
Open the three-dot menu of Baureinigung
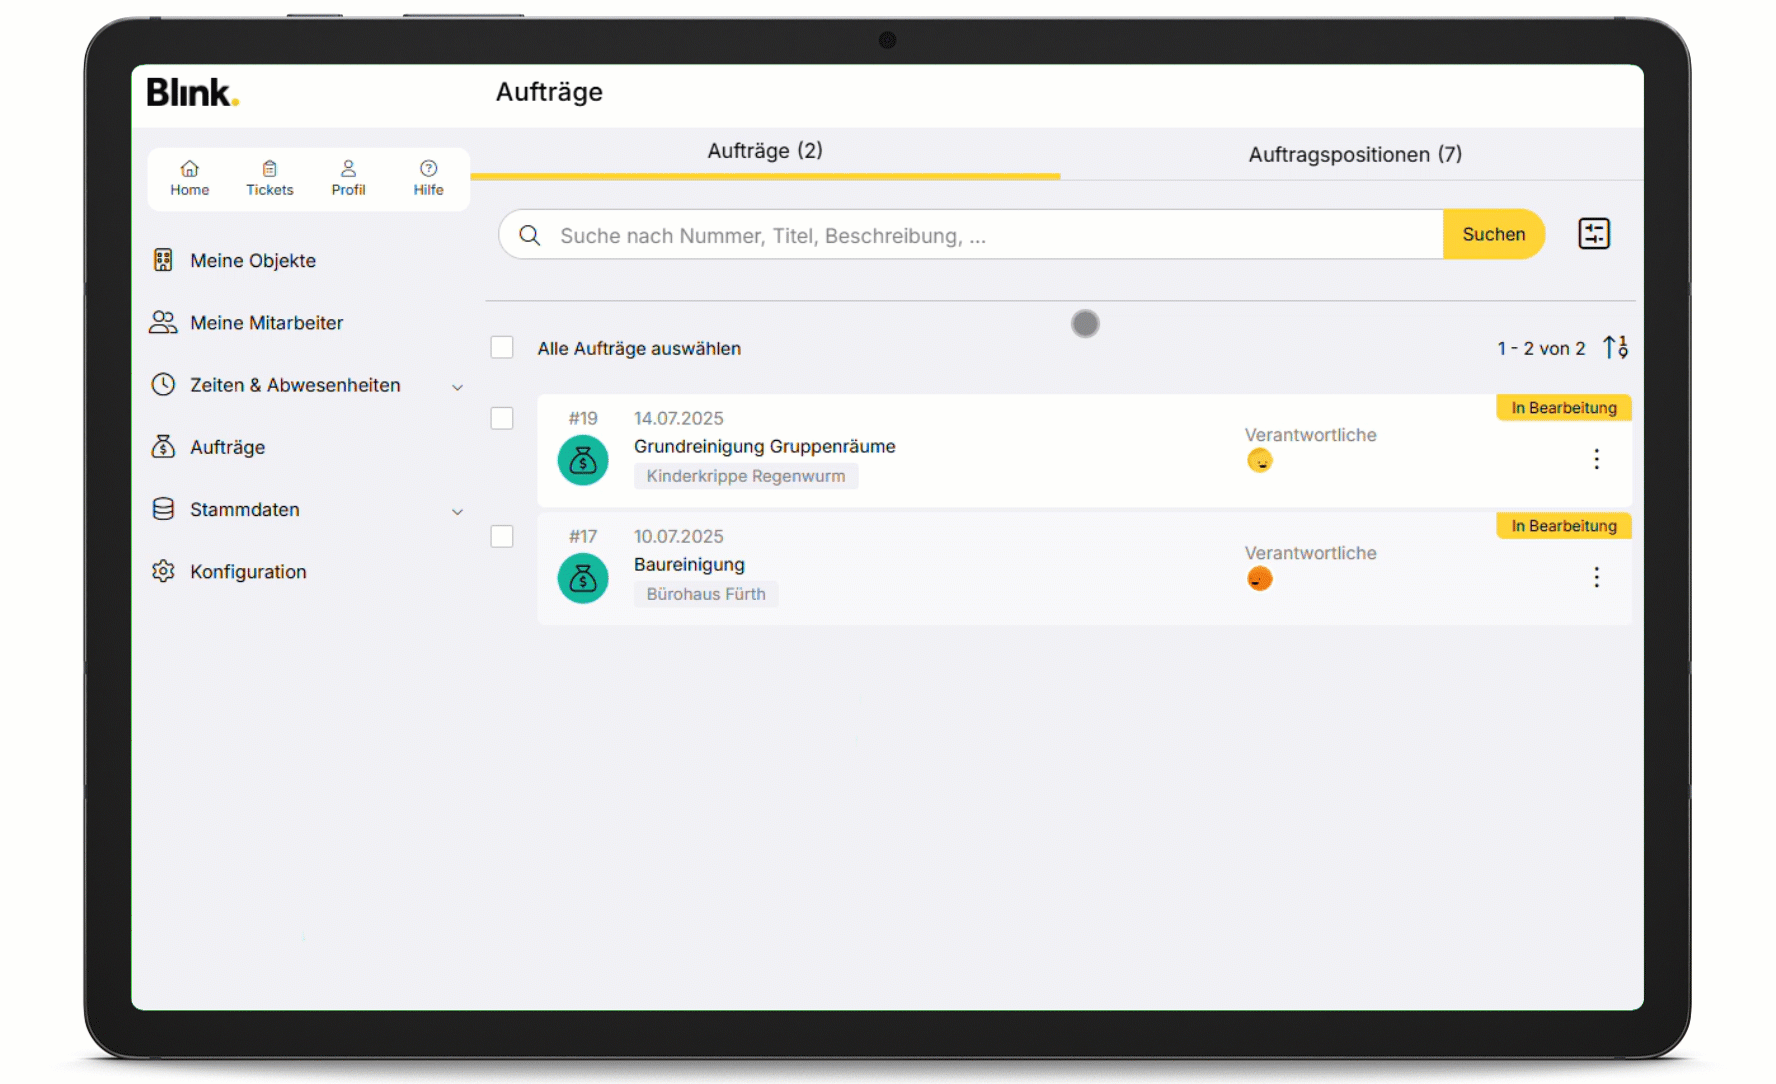(x=1597, y=578)
